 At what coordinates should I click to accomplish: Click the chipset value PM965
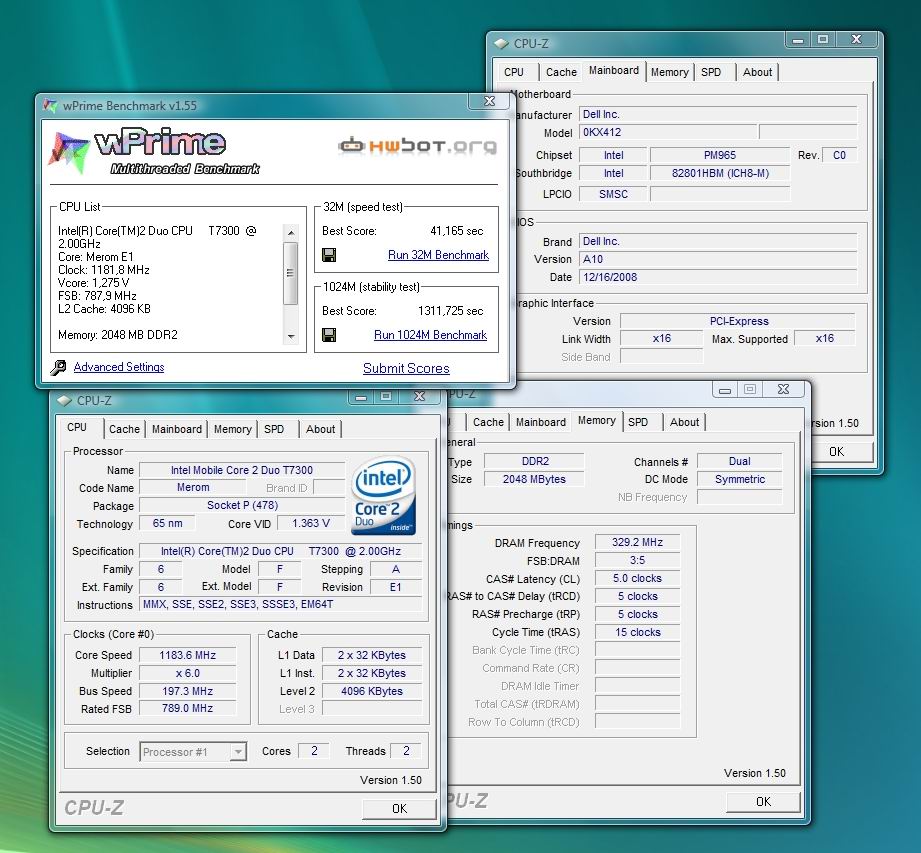click(x=720, y=155)
